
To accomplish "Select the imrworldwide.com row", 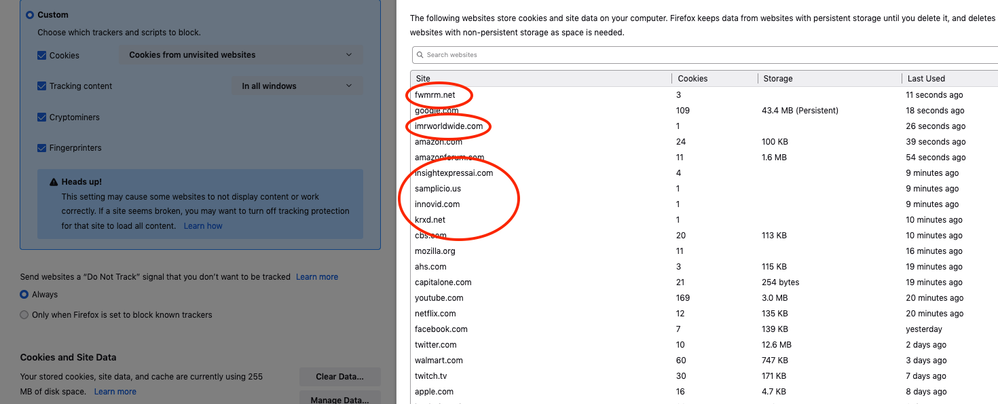I will click(x=705, y=126).
